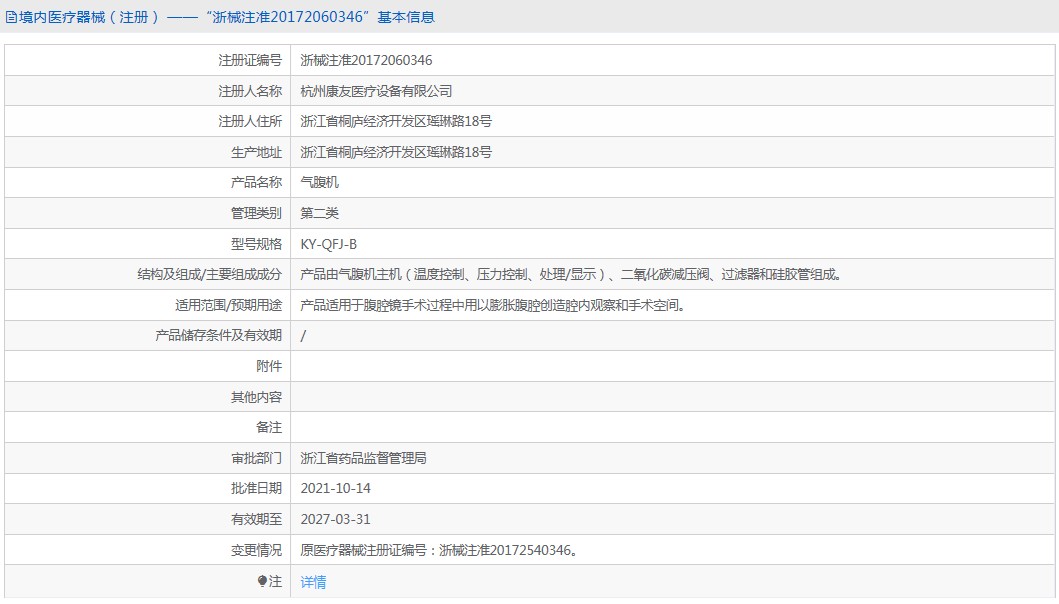Click the 注册人住所 label
1059x604 pixels.
point(250,122)
